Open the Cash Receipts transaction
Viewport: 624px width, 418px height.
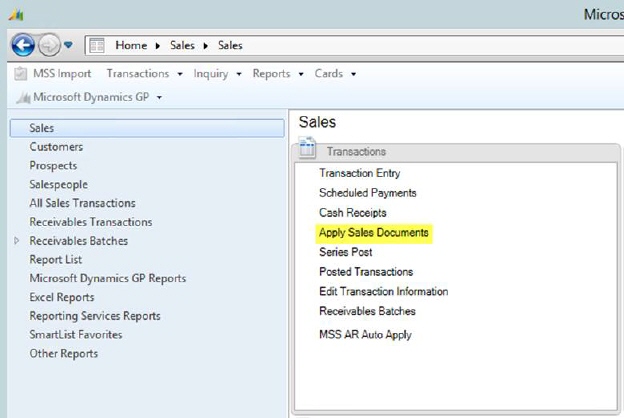click(352, 213)
